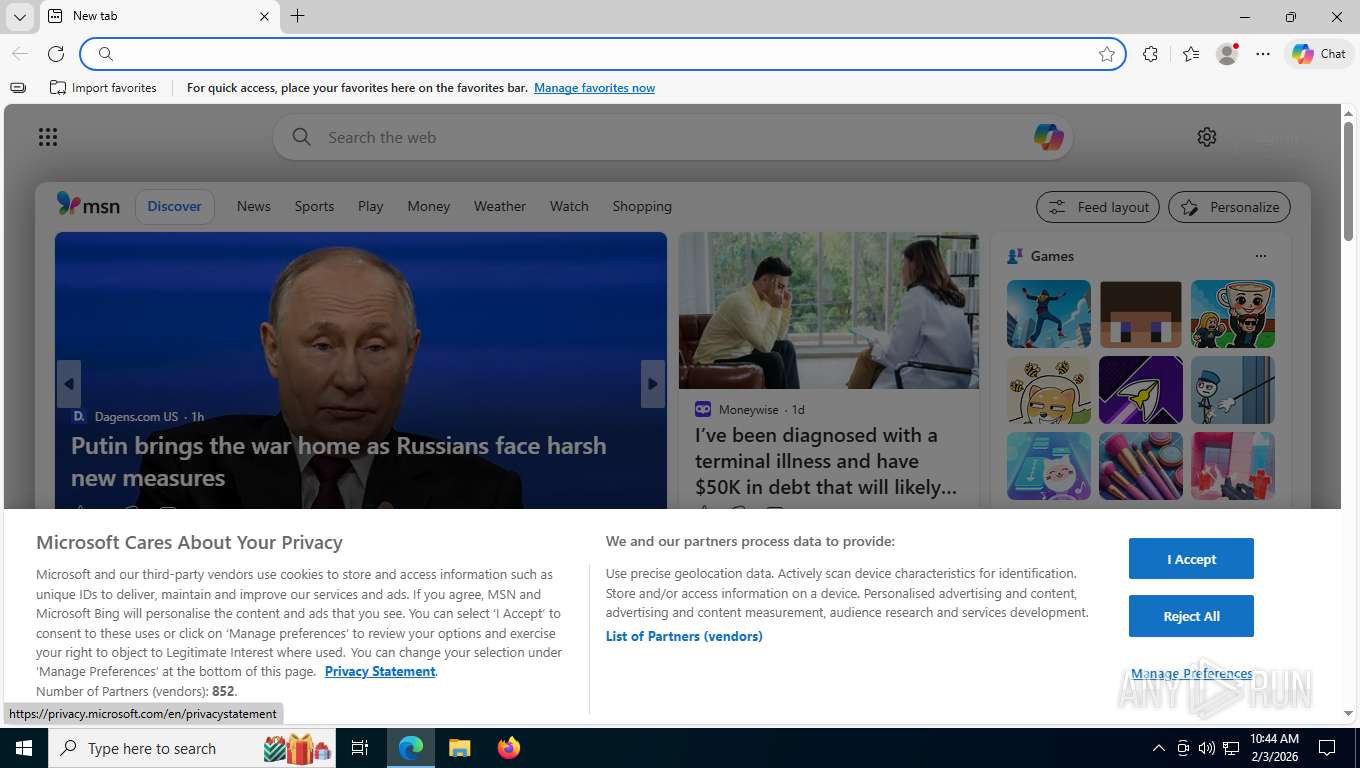Open the terminal illness $50K debt headline
This screenshot has width=1360, height=768.
click(x=826, y=461)
